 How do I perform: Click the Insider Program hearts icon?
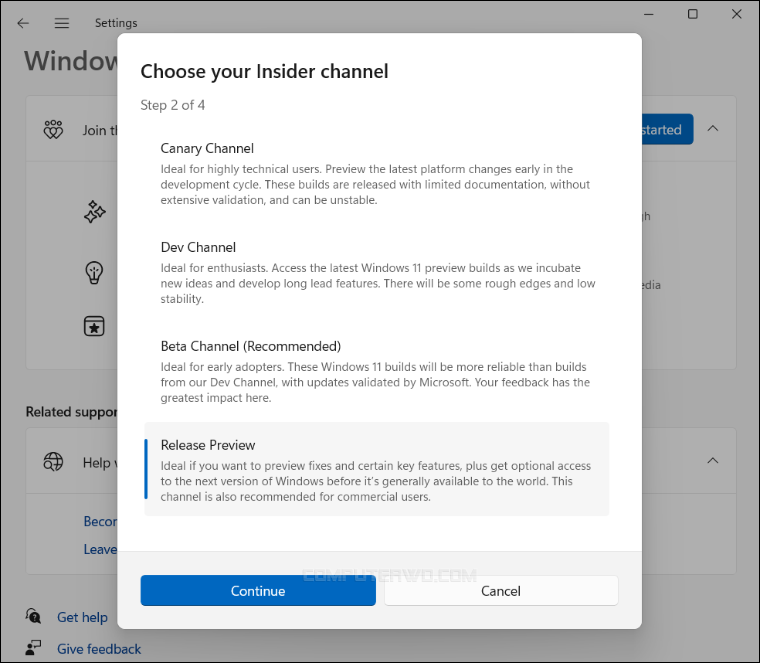53,129
